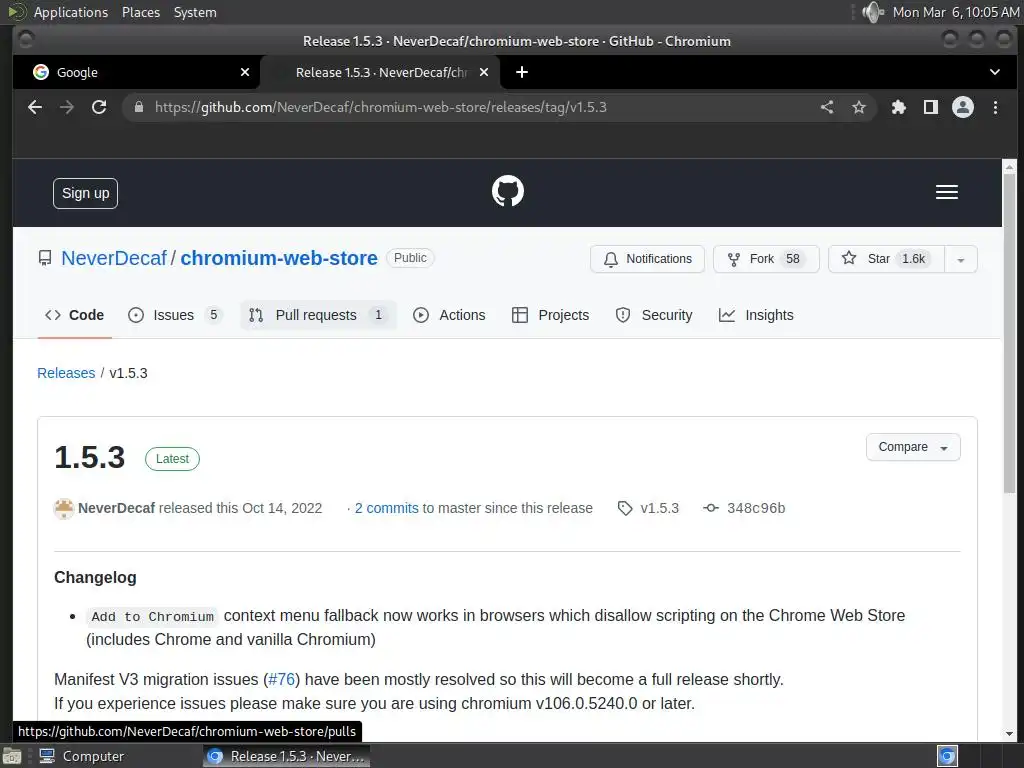The image size is (1024, 768).
Task: Click the Public visibility badge
Action: (x=410, y=258)
